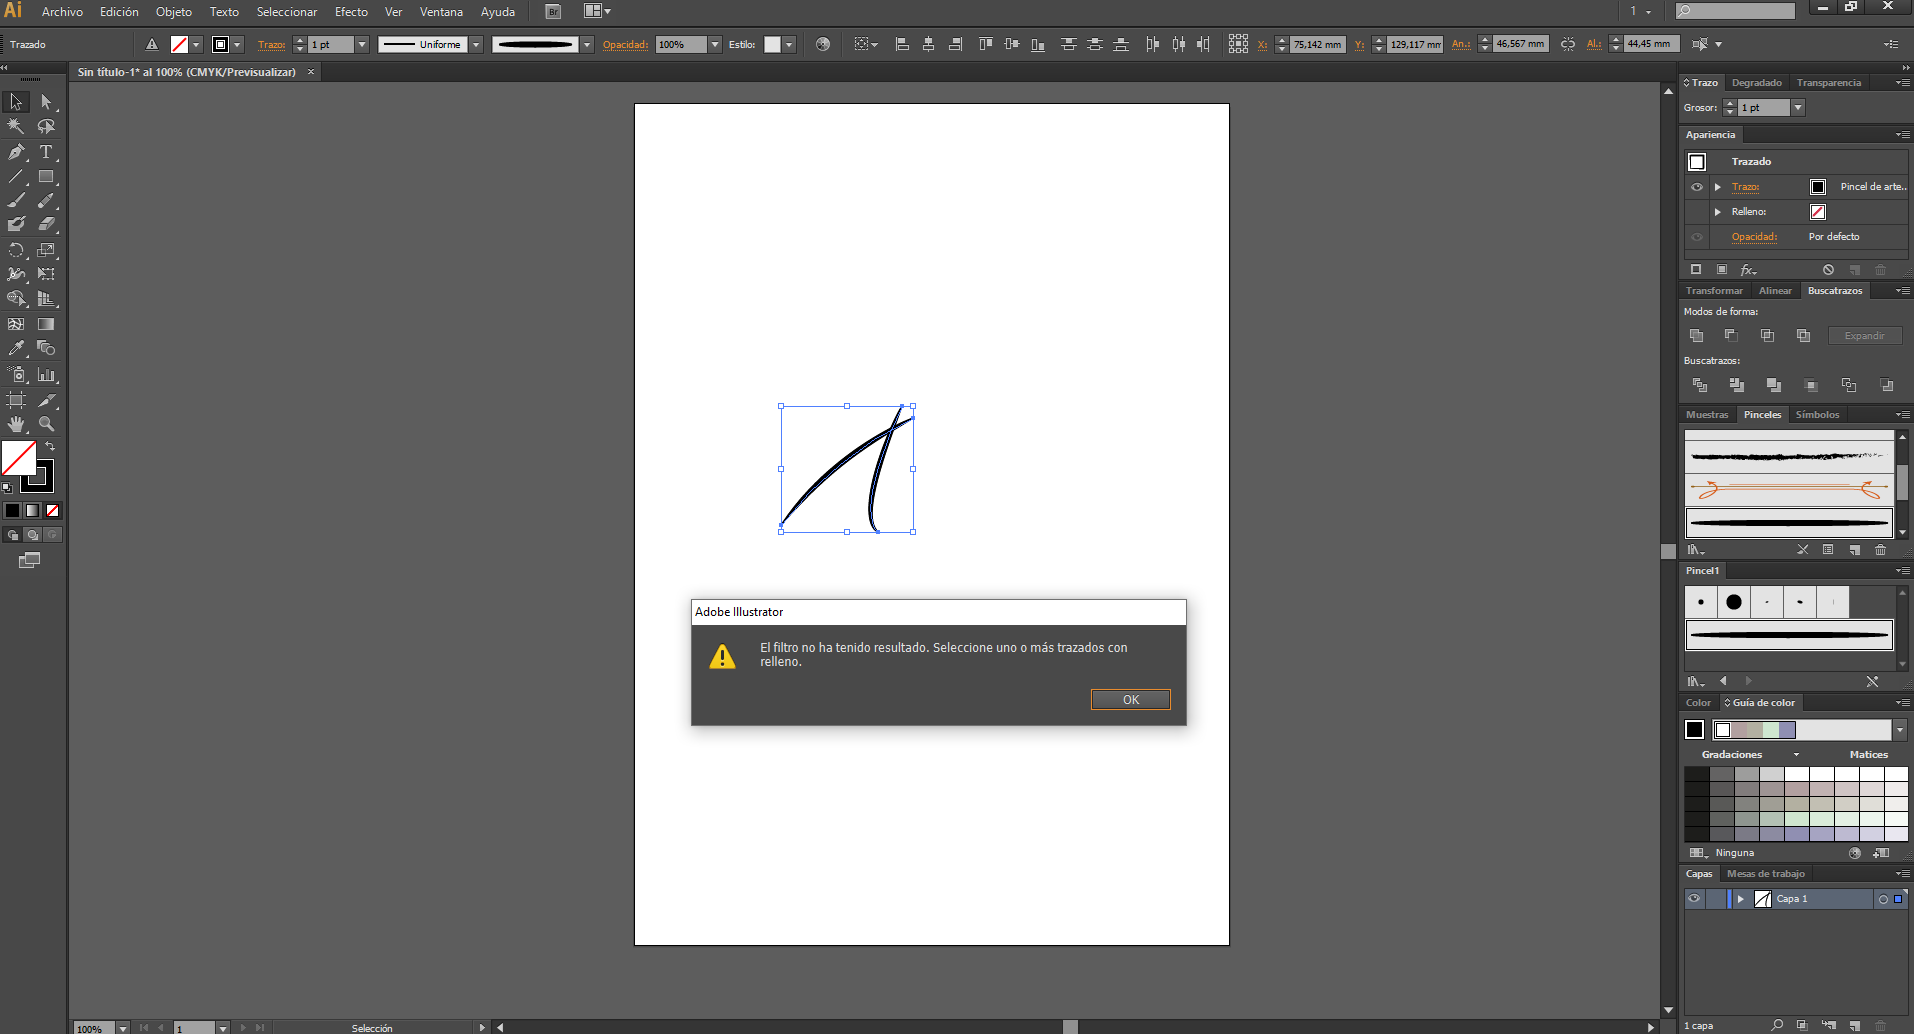Select the Artboard tool
Image resolution: width=1914 pixels, height=1034 pixels.
pos(16,400)
